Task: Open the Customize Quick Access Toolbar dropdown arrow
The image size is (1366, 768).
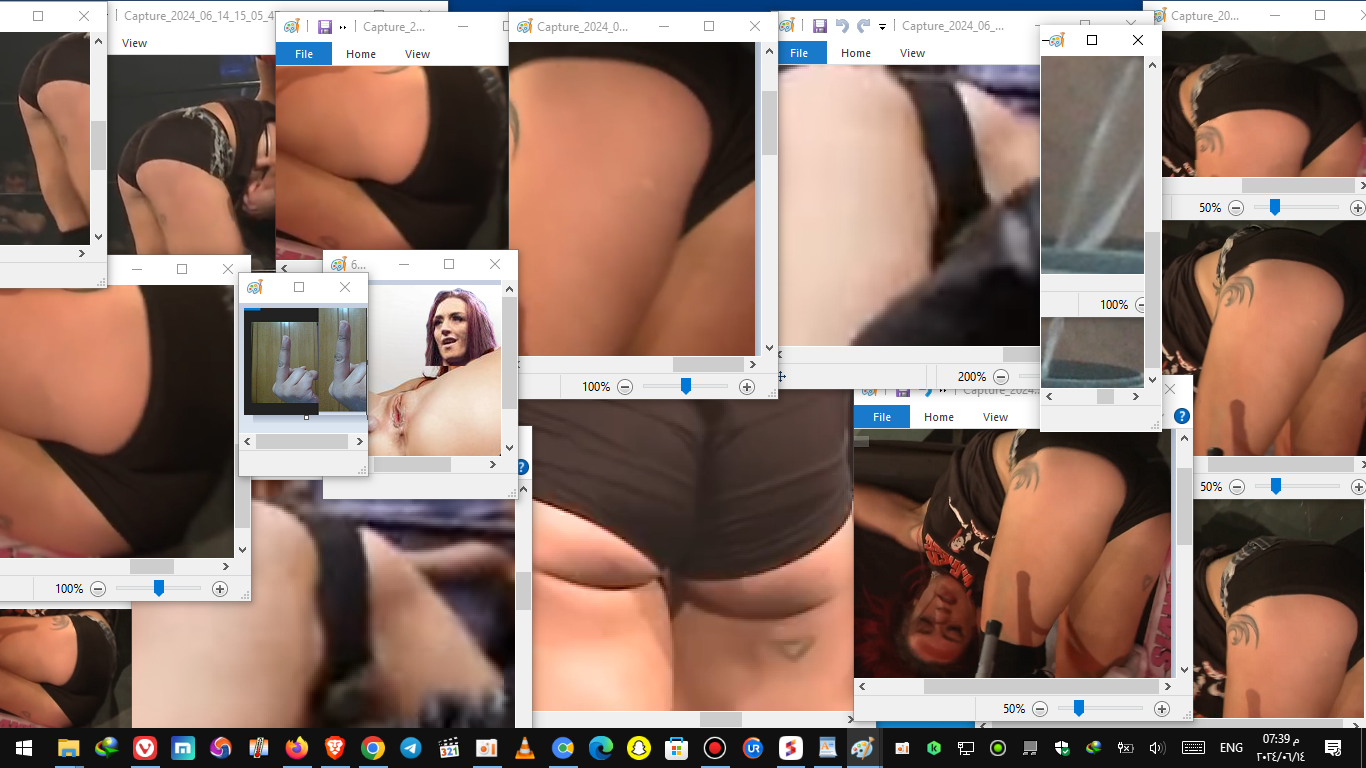Action: tap(881, 27)
